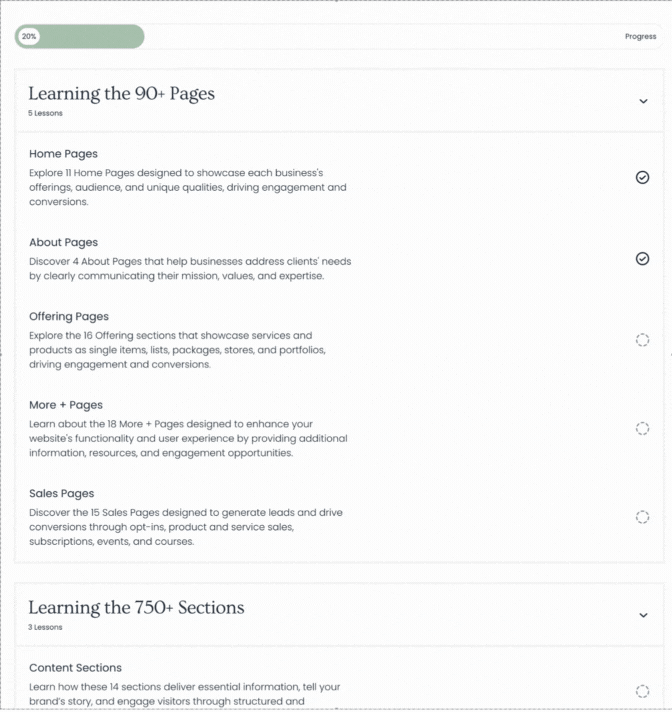The width and height of the screenshot is (672, 712).
Task: Open the Sales Pages lesson
Action: coord(62,493)
